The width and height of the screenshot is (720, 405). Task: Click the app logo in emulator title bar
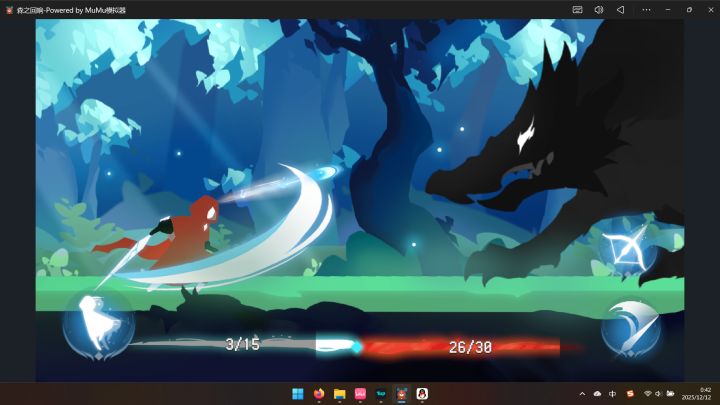(9, 10)
